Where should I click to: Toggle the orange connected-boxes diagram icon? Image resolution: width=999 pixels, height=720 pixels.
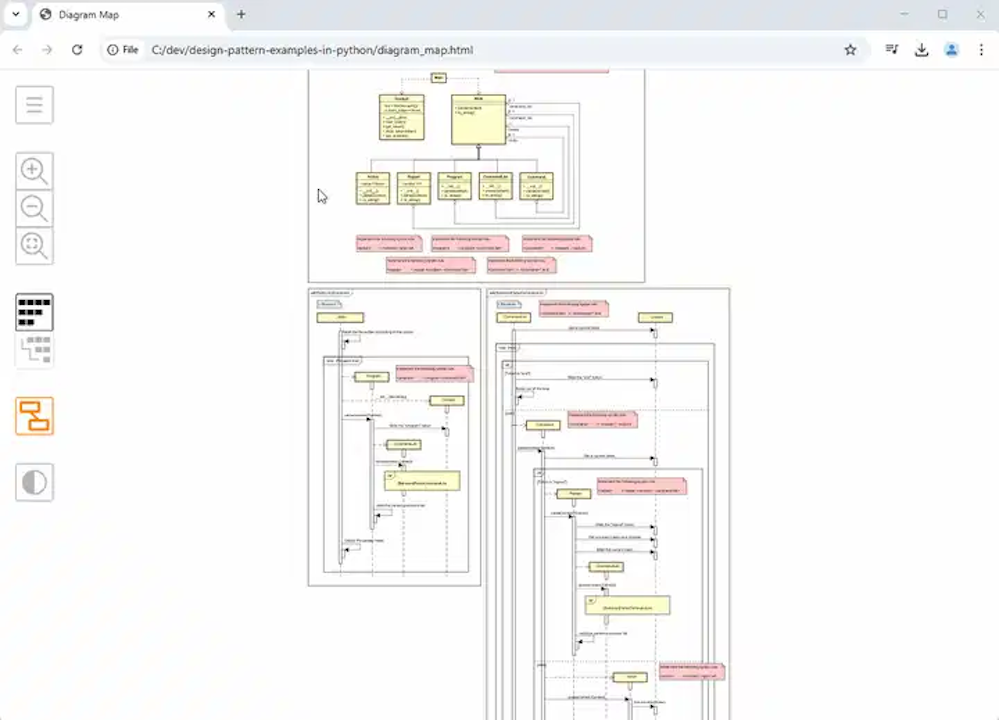34,416
